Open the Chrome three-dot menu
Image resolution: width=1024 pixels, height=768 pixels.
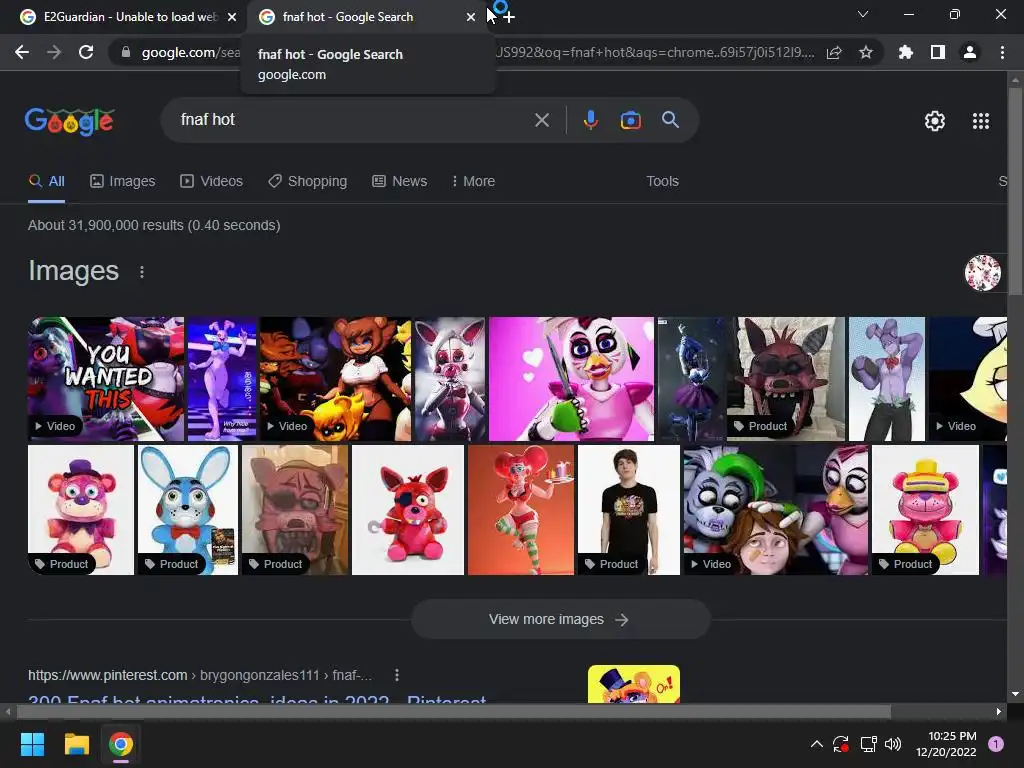[x=1002, y=52]
